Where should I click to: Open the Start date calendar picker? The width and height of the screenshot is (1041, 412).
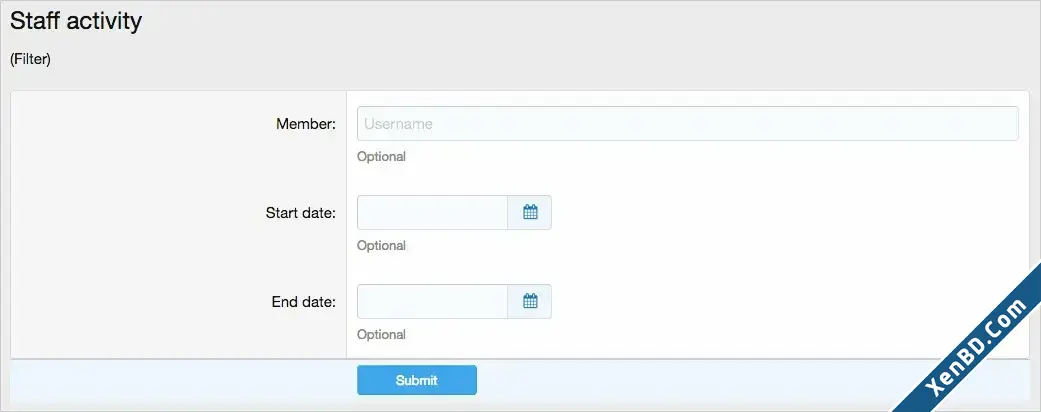530,212
